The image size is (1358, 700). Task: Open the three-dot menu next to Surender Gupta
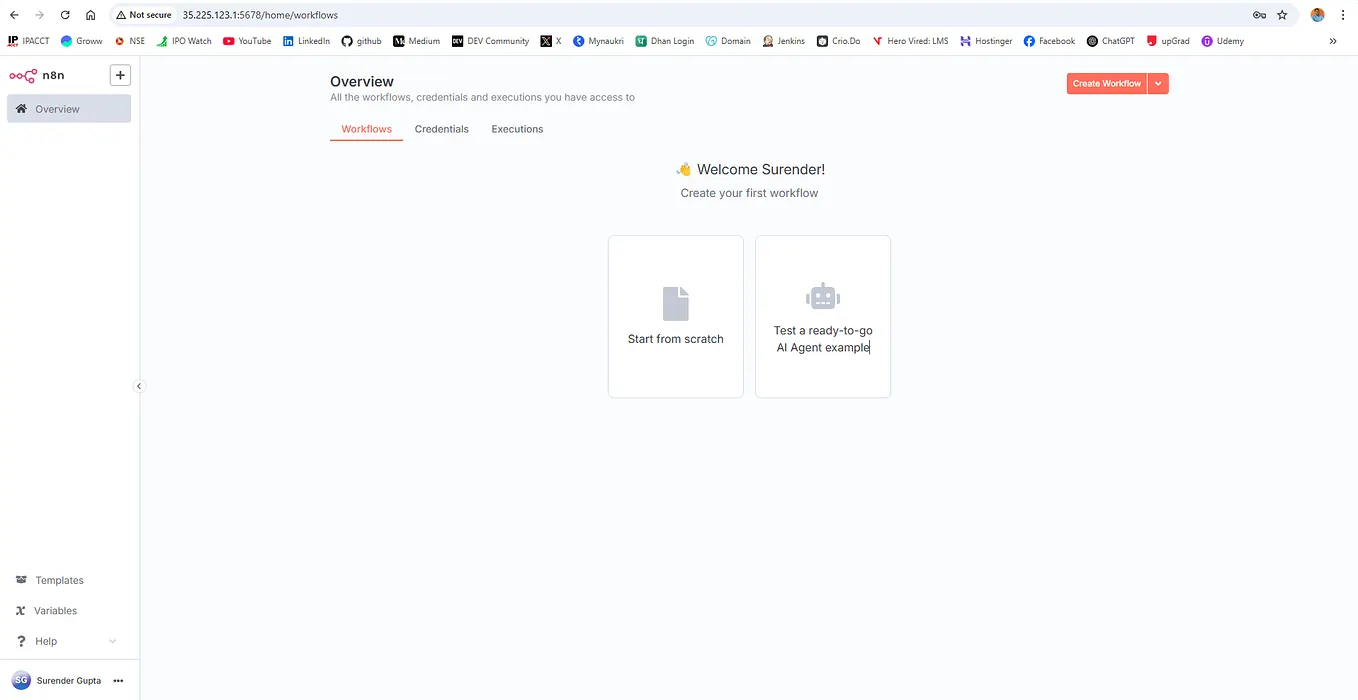(x=118, y=680)
